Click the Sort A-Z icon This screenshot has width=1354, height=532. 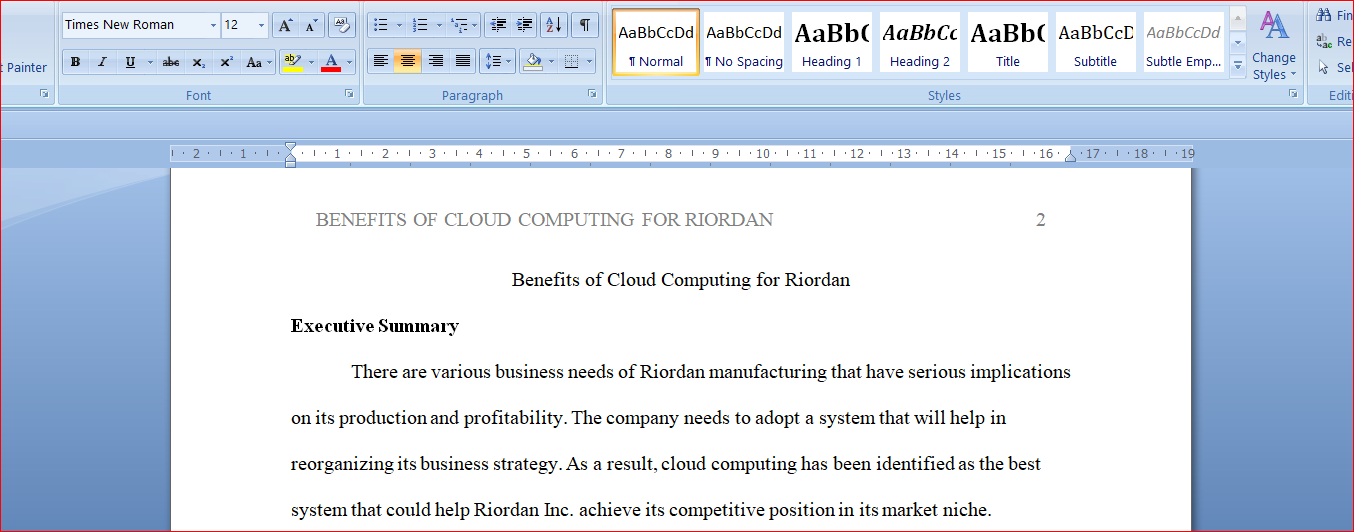coord(554,25)
